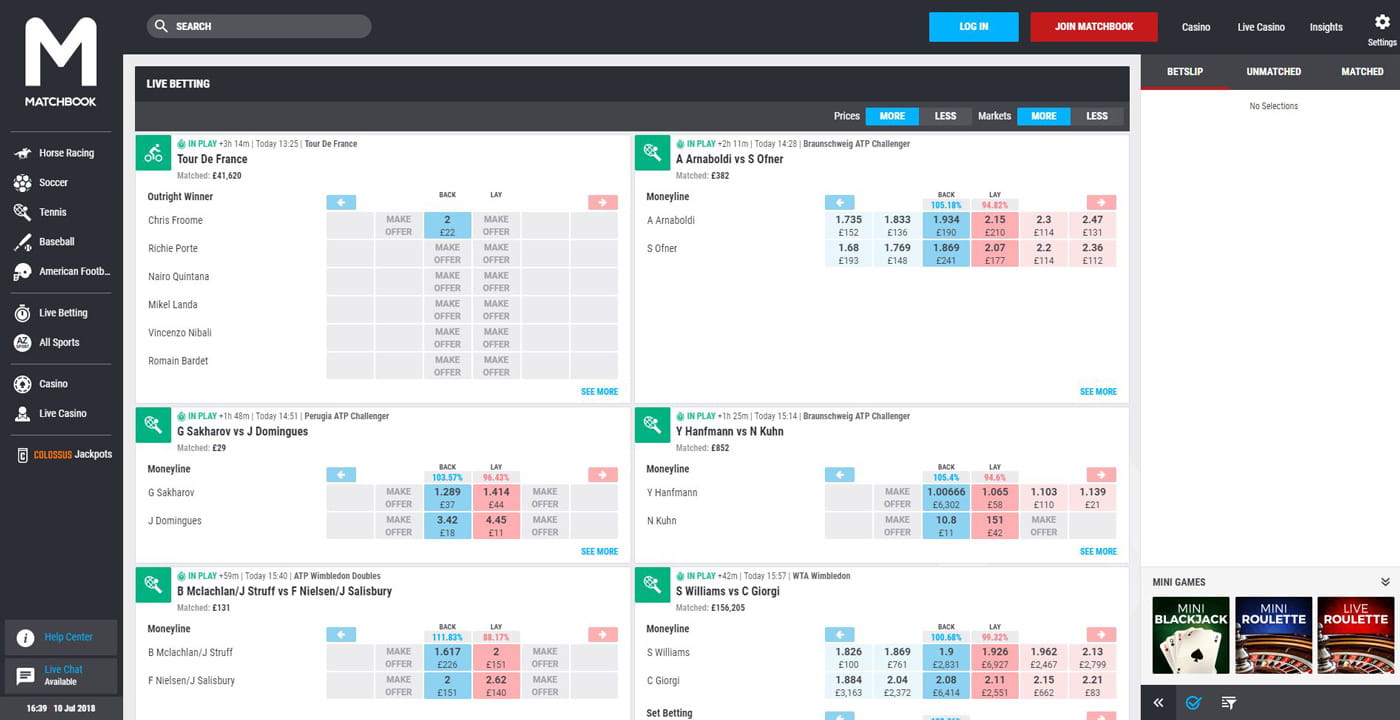Click the Casino chip sidebar icon
The image size is (1400, 720).
22,384
